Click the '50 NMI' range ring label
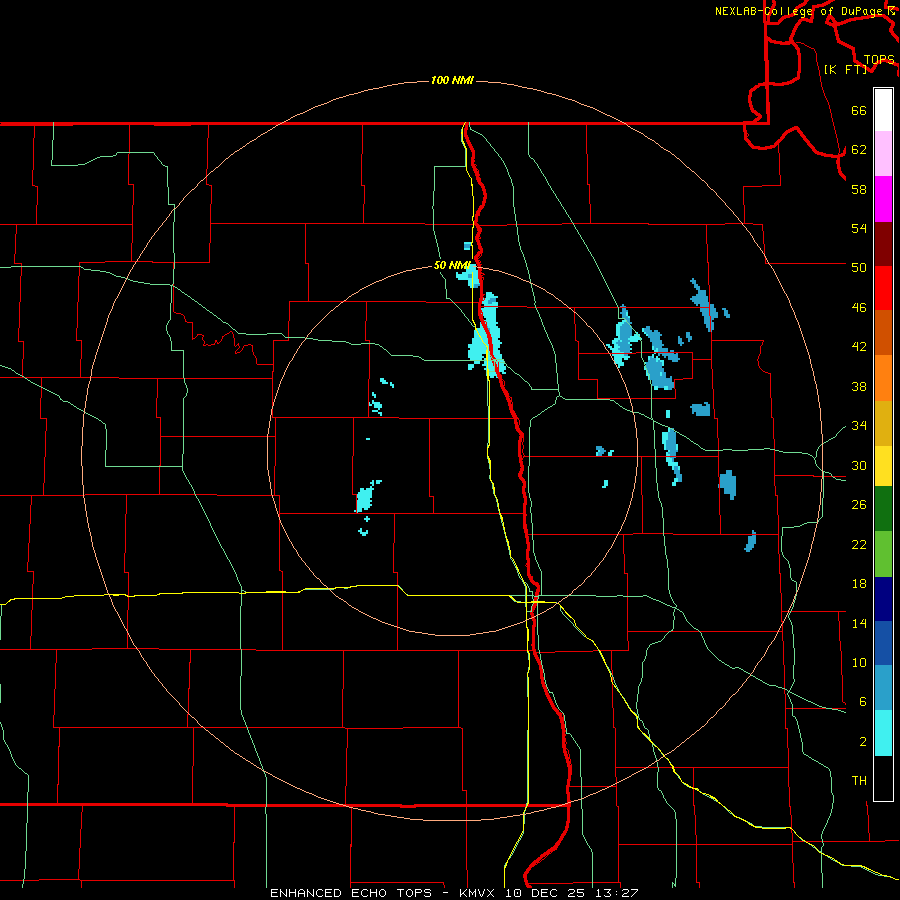The height and width of the screenshot is (900, 900). click(x=451, y=265)
